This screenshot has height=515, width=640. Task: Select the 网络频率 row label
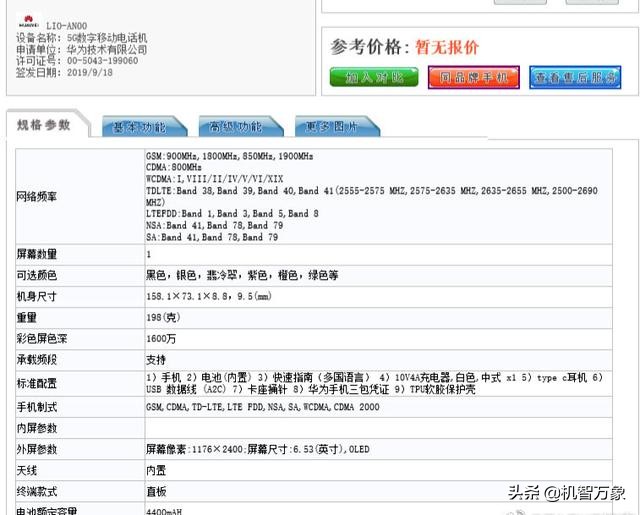point(37,197)
